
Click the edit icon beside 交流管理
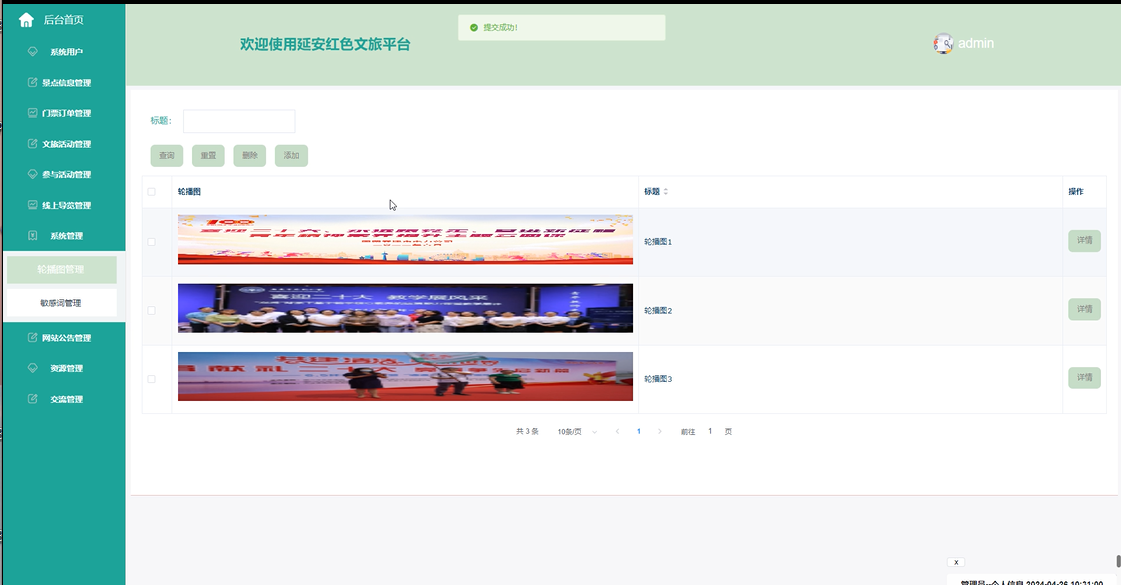pos(32,398)
